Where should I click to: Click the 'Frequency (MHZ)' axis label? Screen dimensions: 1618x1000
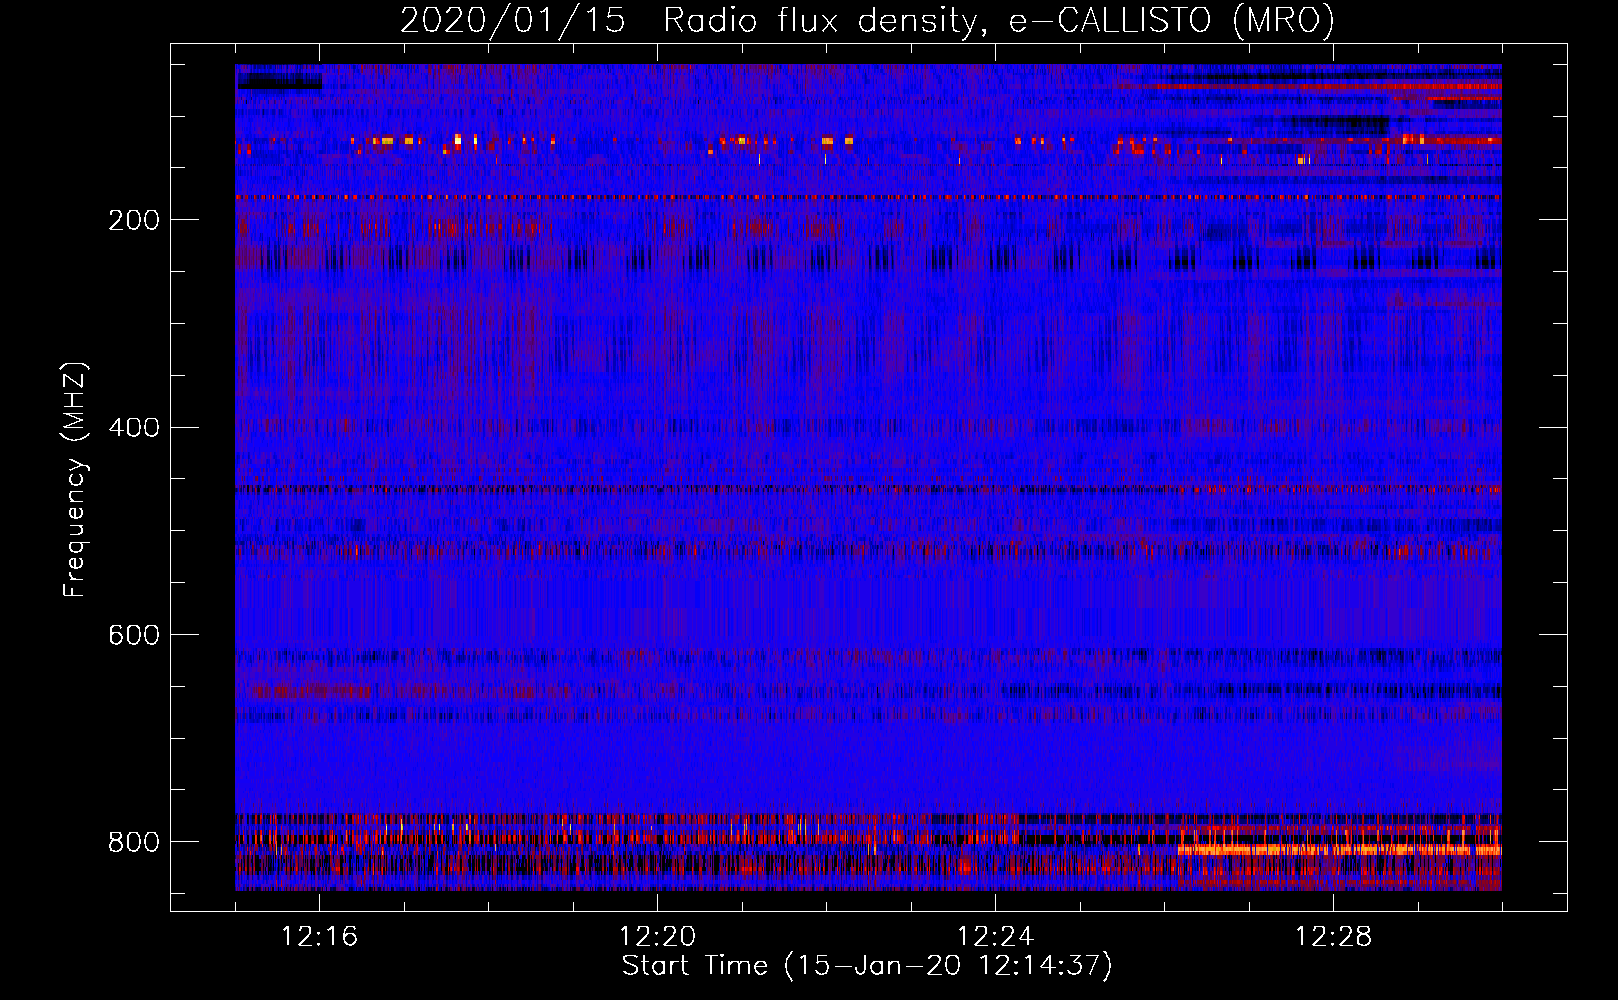75,479
